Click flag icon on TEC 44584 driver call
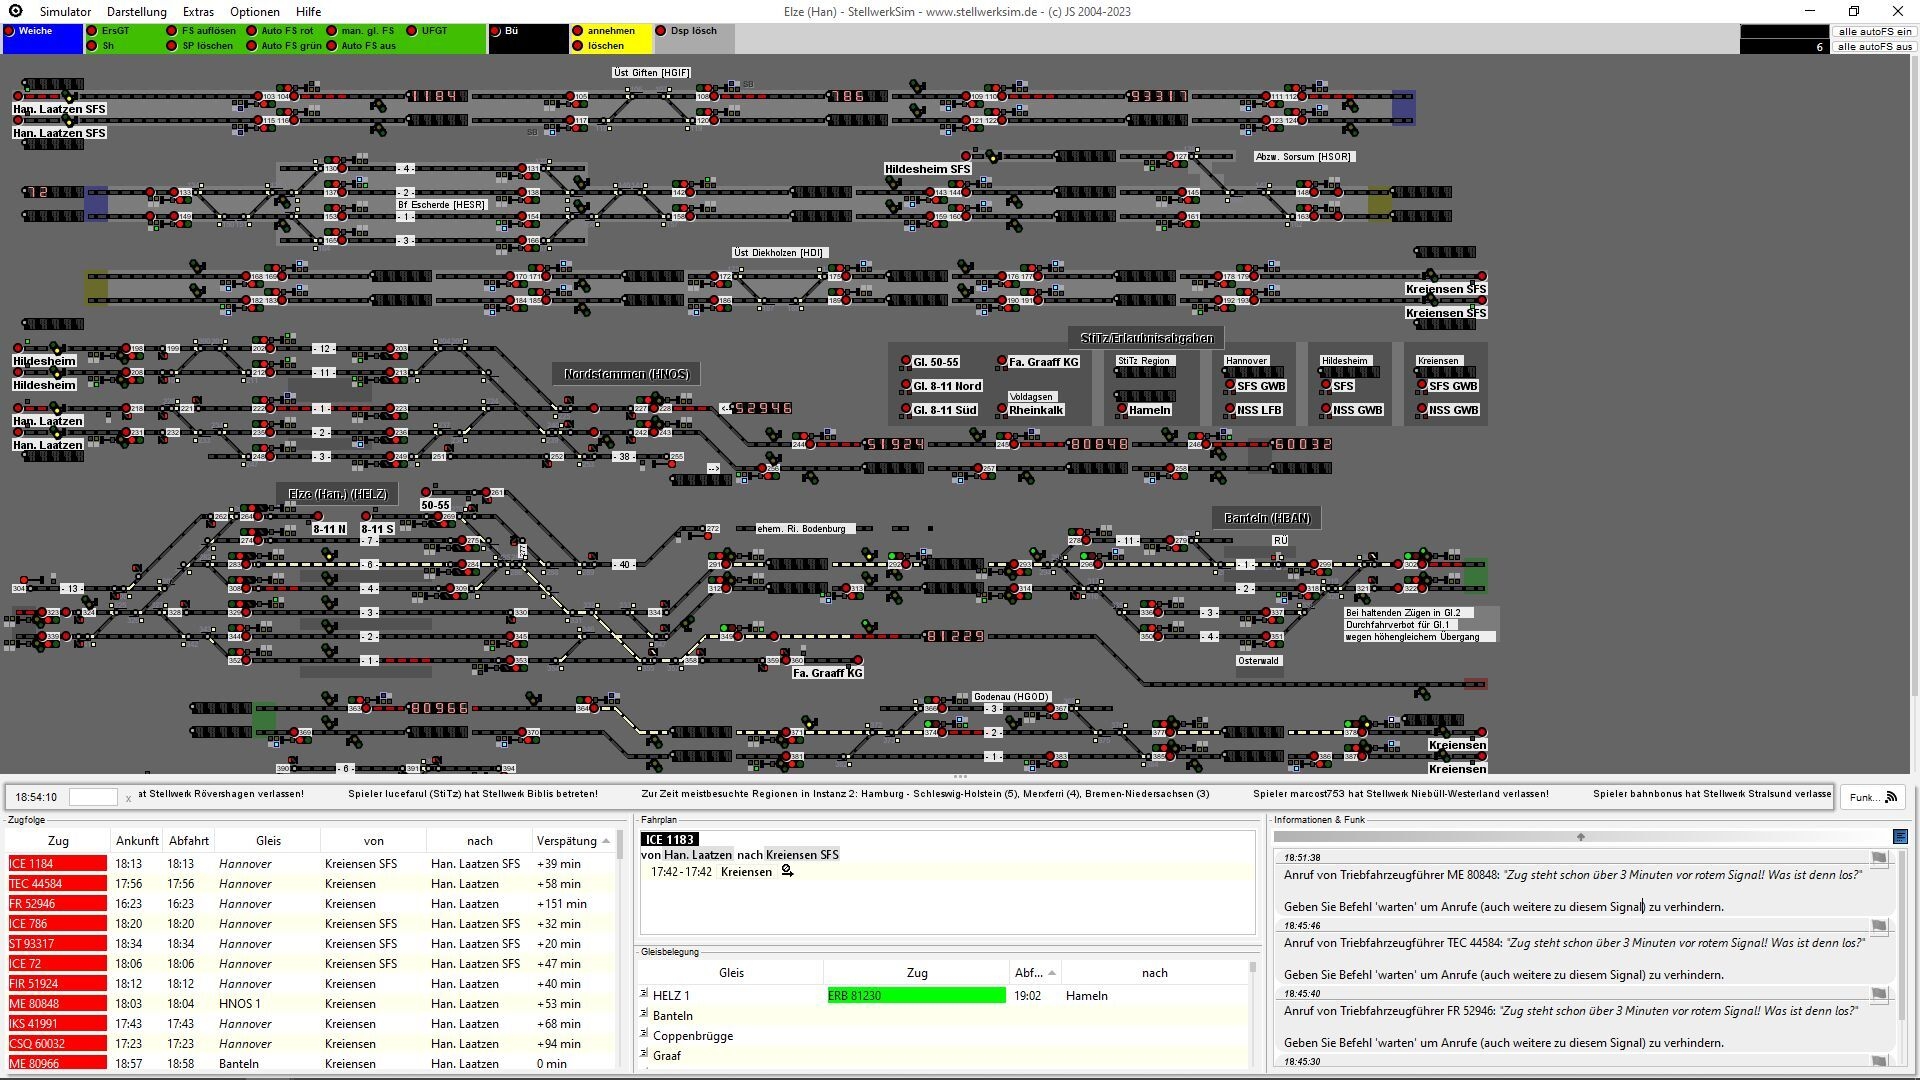 (1879, 926)
